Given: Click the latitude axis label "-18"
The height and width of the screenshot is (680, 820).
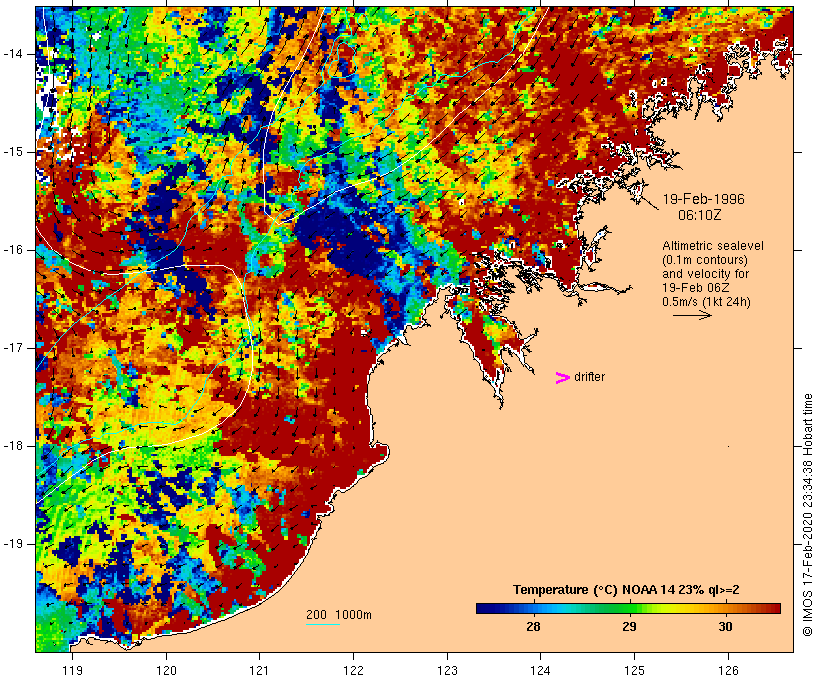Looking at the screenshot, I should point(12,446).
